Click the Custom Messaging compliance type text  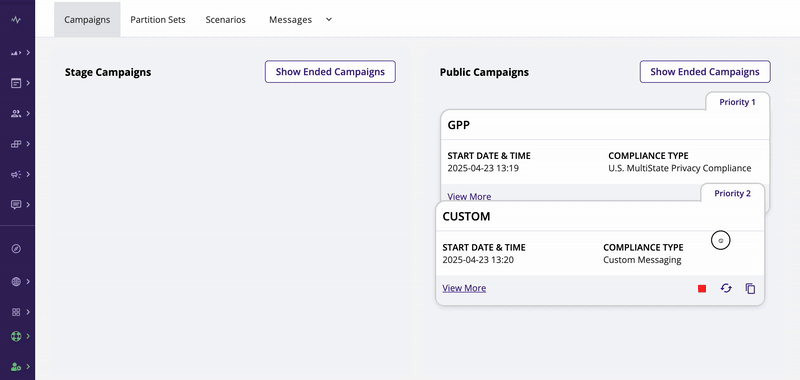tap(642, 260)
